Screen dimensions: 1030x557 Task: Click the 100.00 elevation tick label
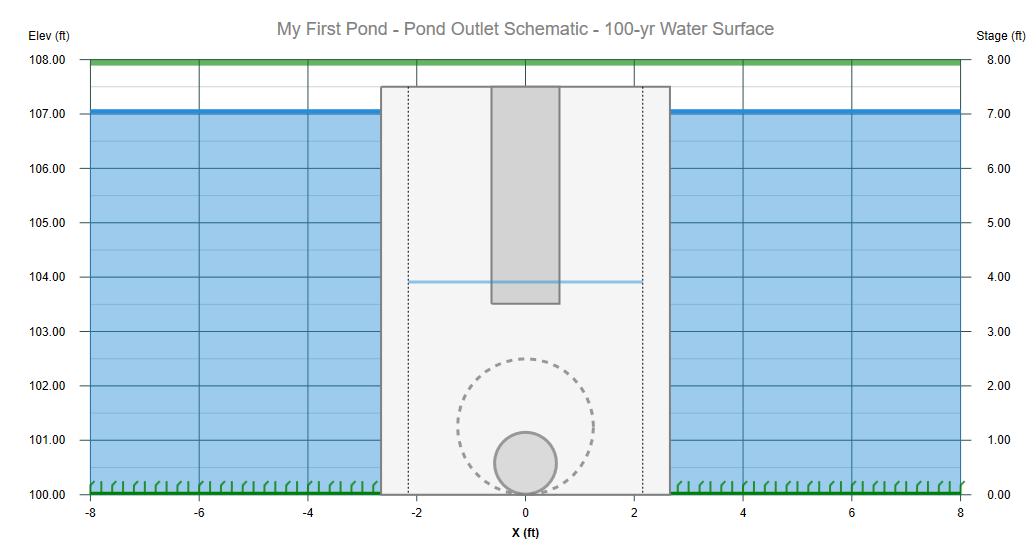click(x=47, y=495)
